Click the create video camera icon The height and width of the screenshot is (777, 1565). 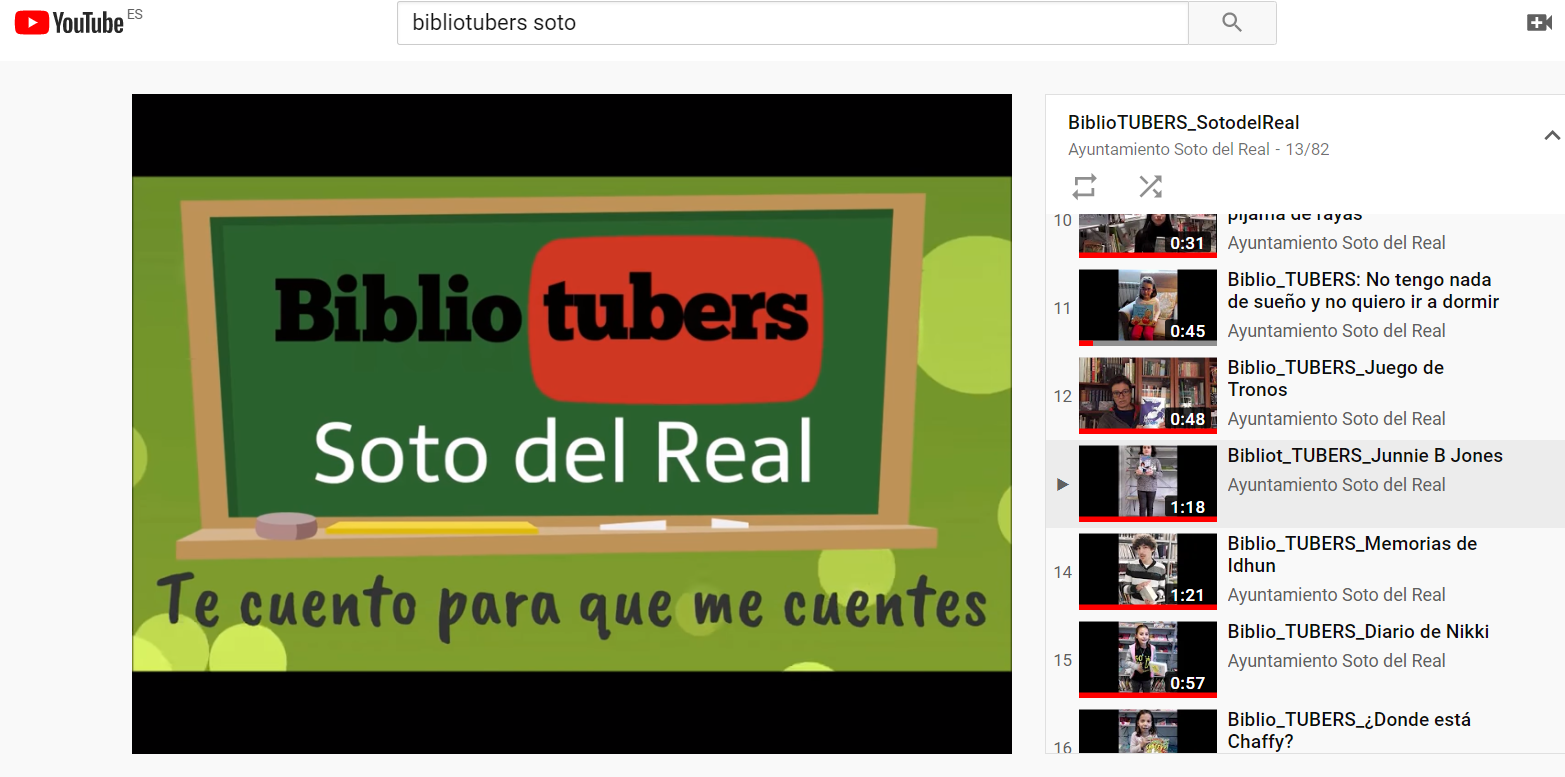[1539, 23]
